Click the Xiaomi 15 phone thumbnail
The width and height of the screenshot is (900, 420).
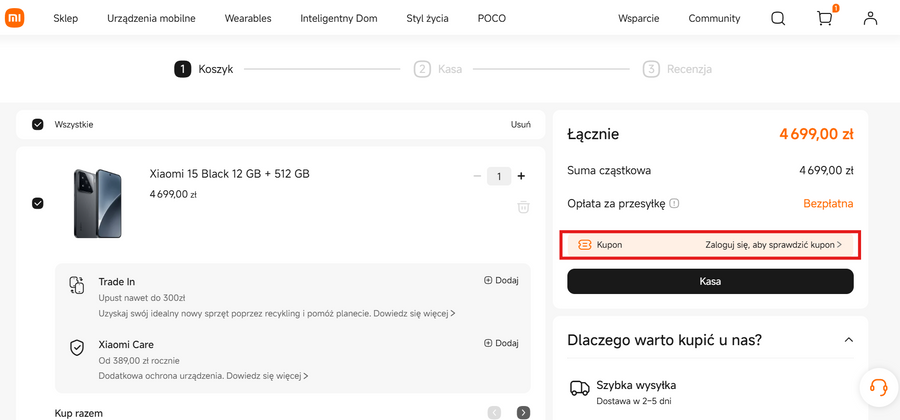[97, 203]
